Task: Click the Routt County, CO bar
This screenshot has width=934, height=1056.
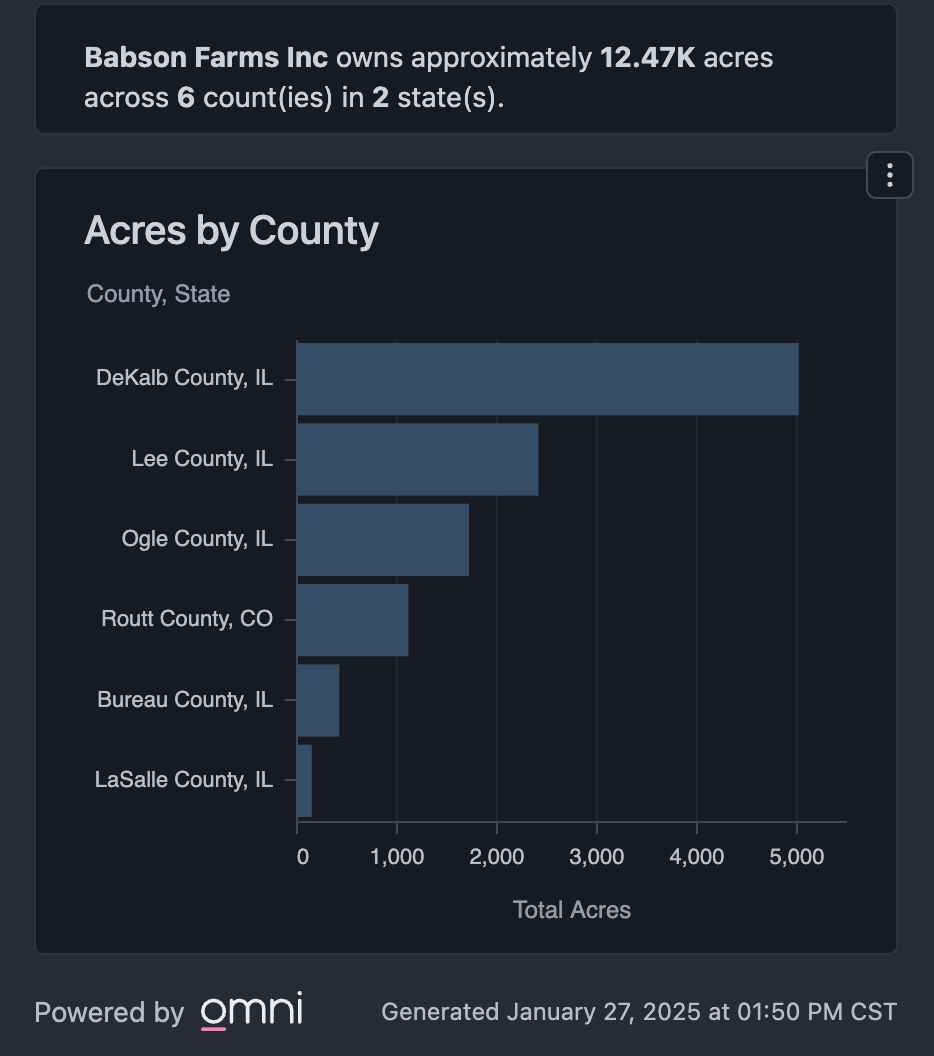Action: pyautogui.click(x=352, y=620)
